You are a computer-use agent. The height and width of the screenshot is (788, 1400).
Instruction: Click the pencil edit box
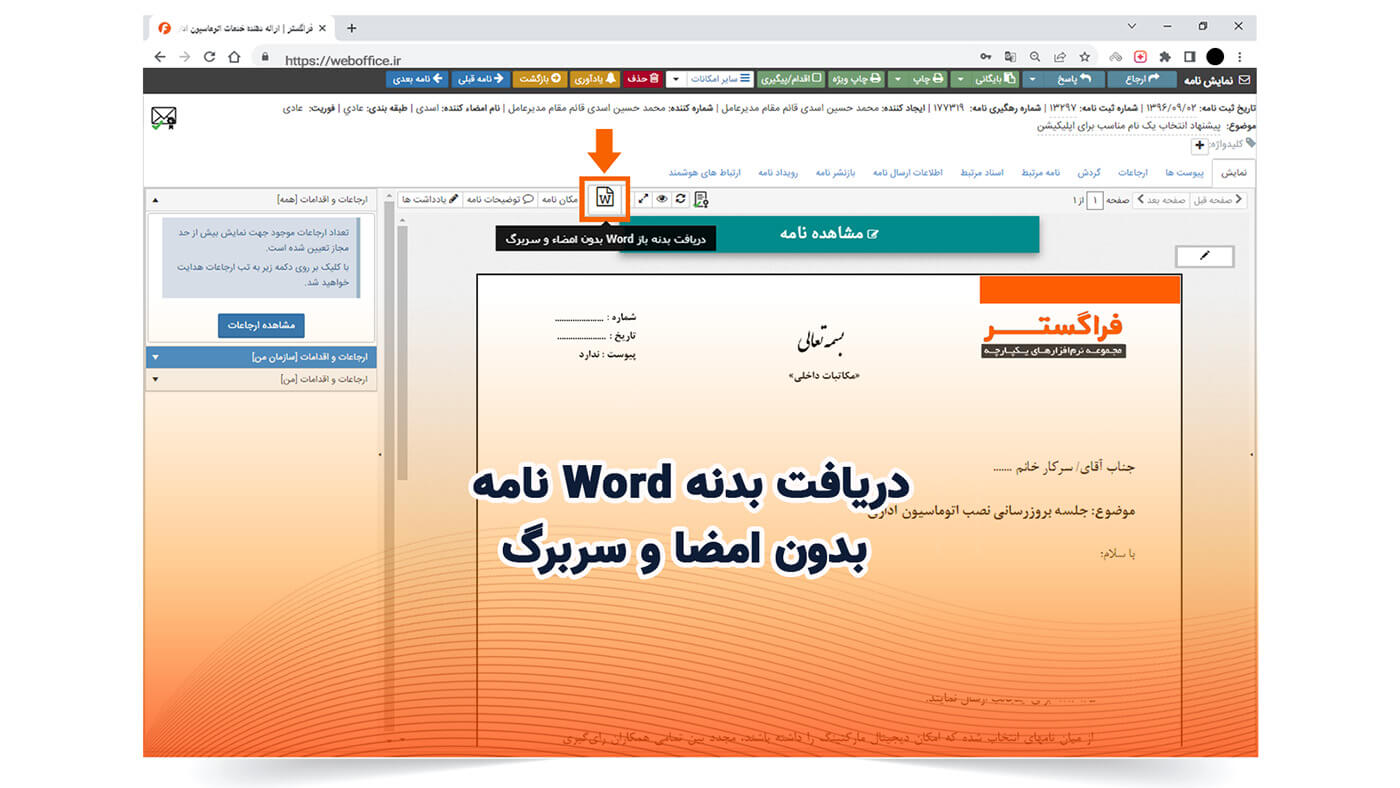pyautogui.click(x=1205, y=256)
